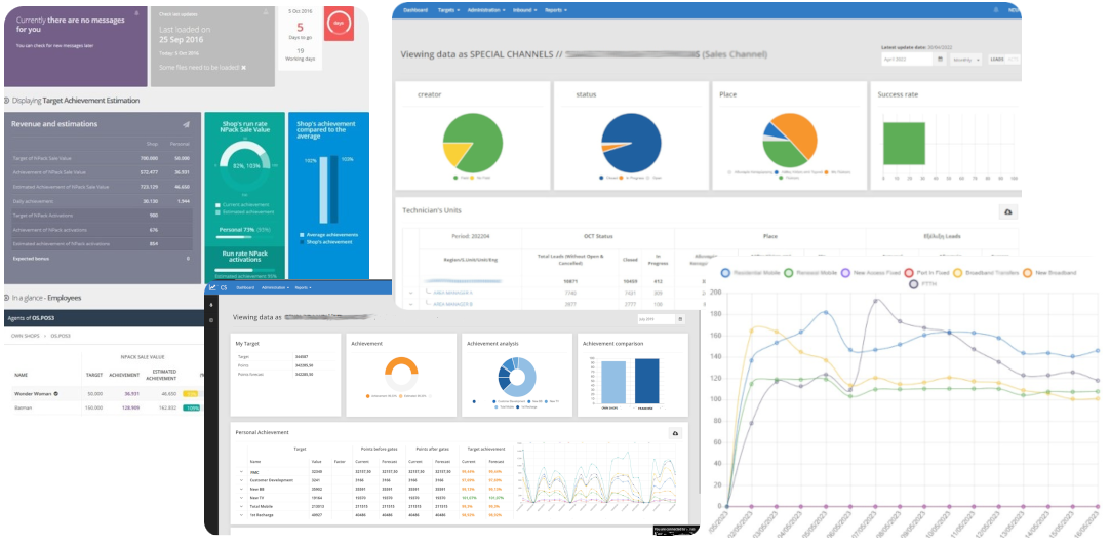The height and width of the screenshot is (544, 1110).
Task: Click the April 2022 date input field
Action: 905,60
